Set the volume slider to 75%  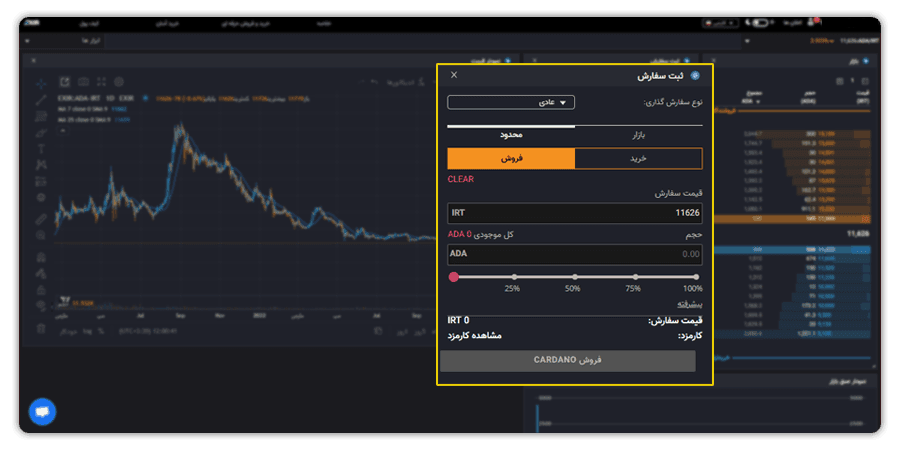pos(635,277)
